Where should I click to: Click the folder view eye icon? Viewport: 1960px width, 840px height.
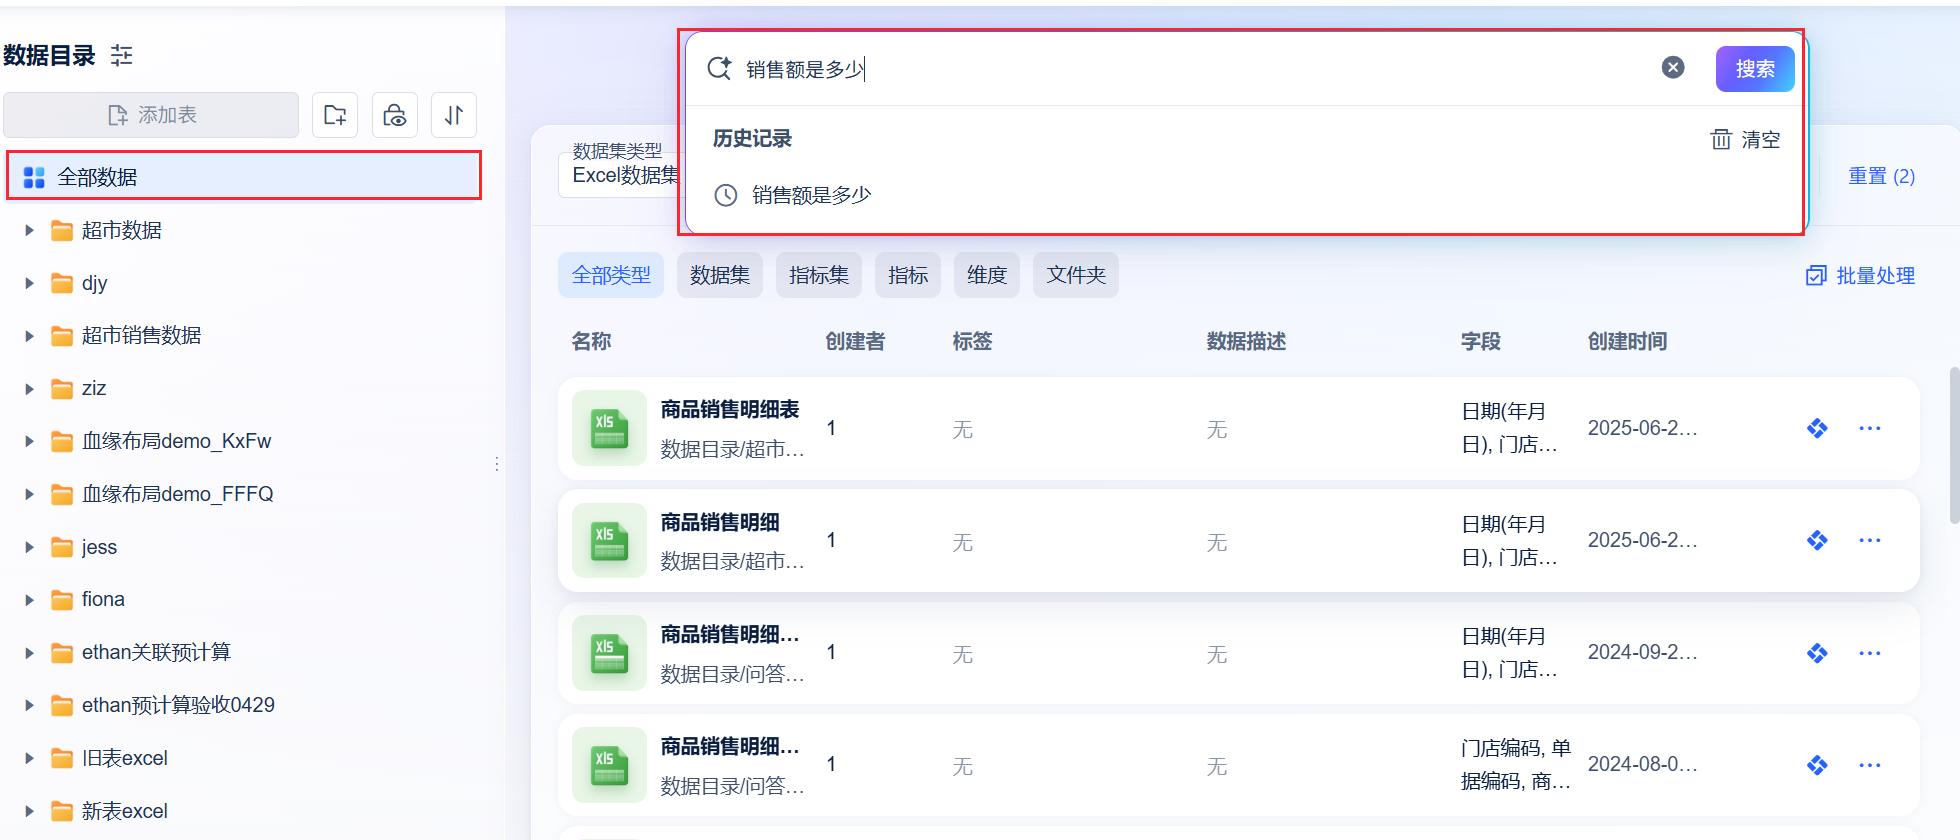tap(395, 115)
